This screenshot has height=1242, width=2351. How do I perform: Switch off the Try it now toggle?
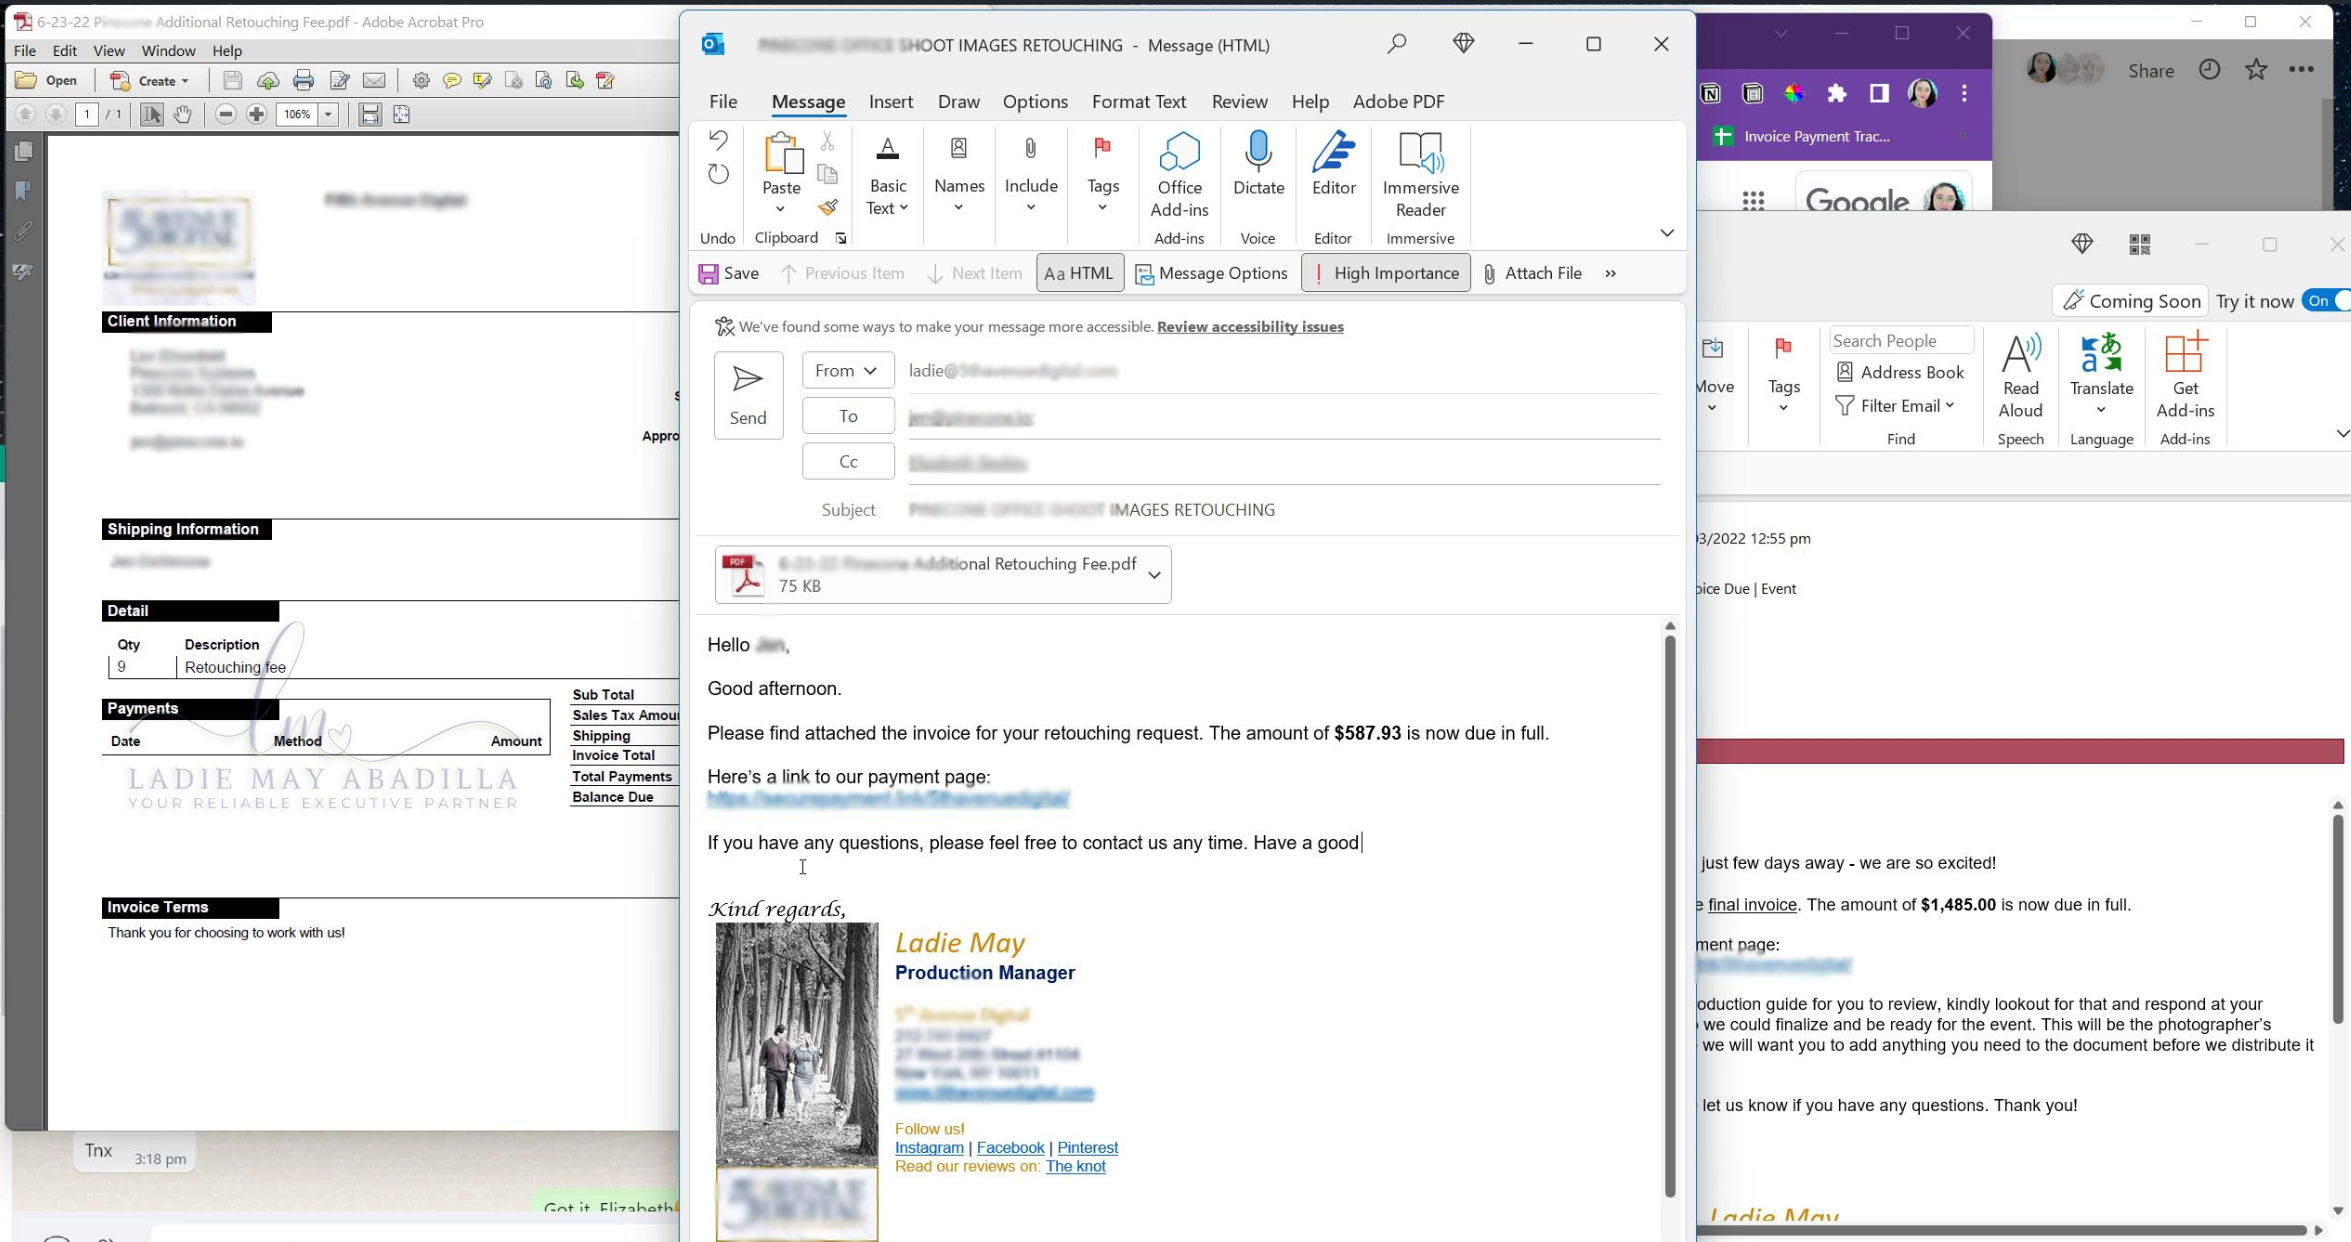pyautogui.click(x=2326, y=301)
